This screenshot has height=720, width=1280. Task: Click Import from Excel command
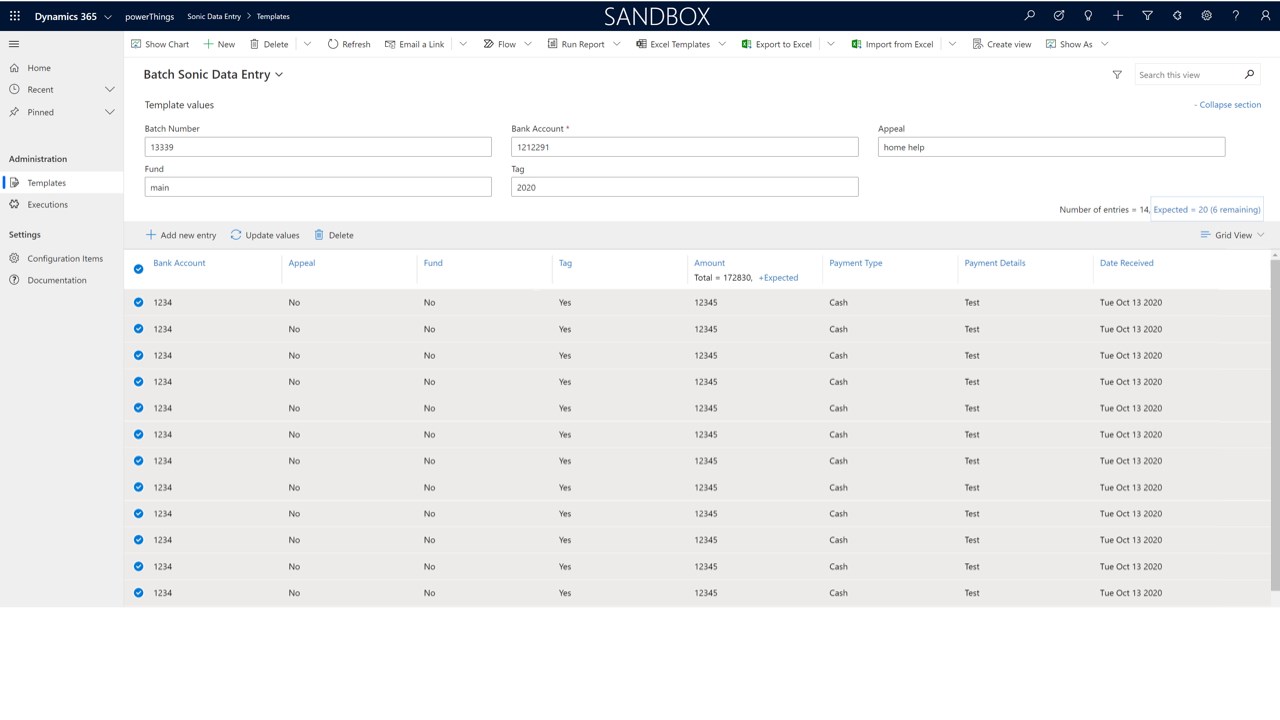coord(893,44)
